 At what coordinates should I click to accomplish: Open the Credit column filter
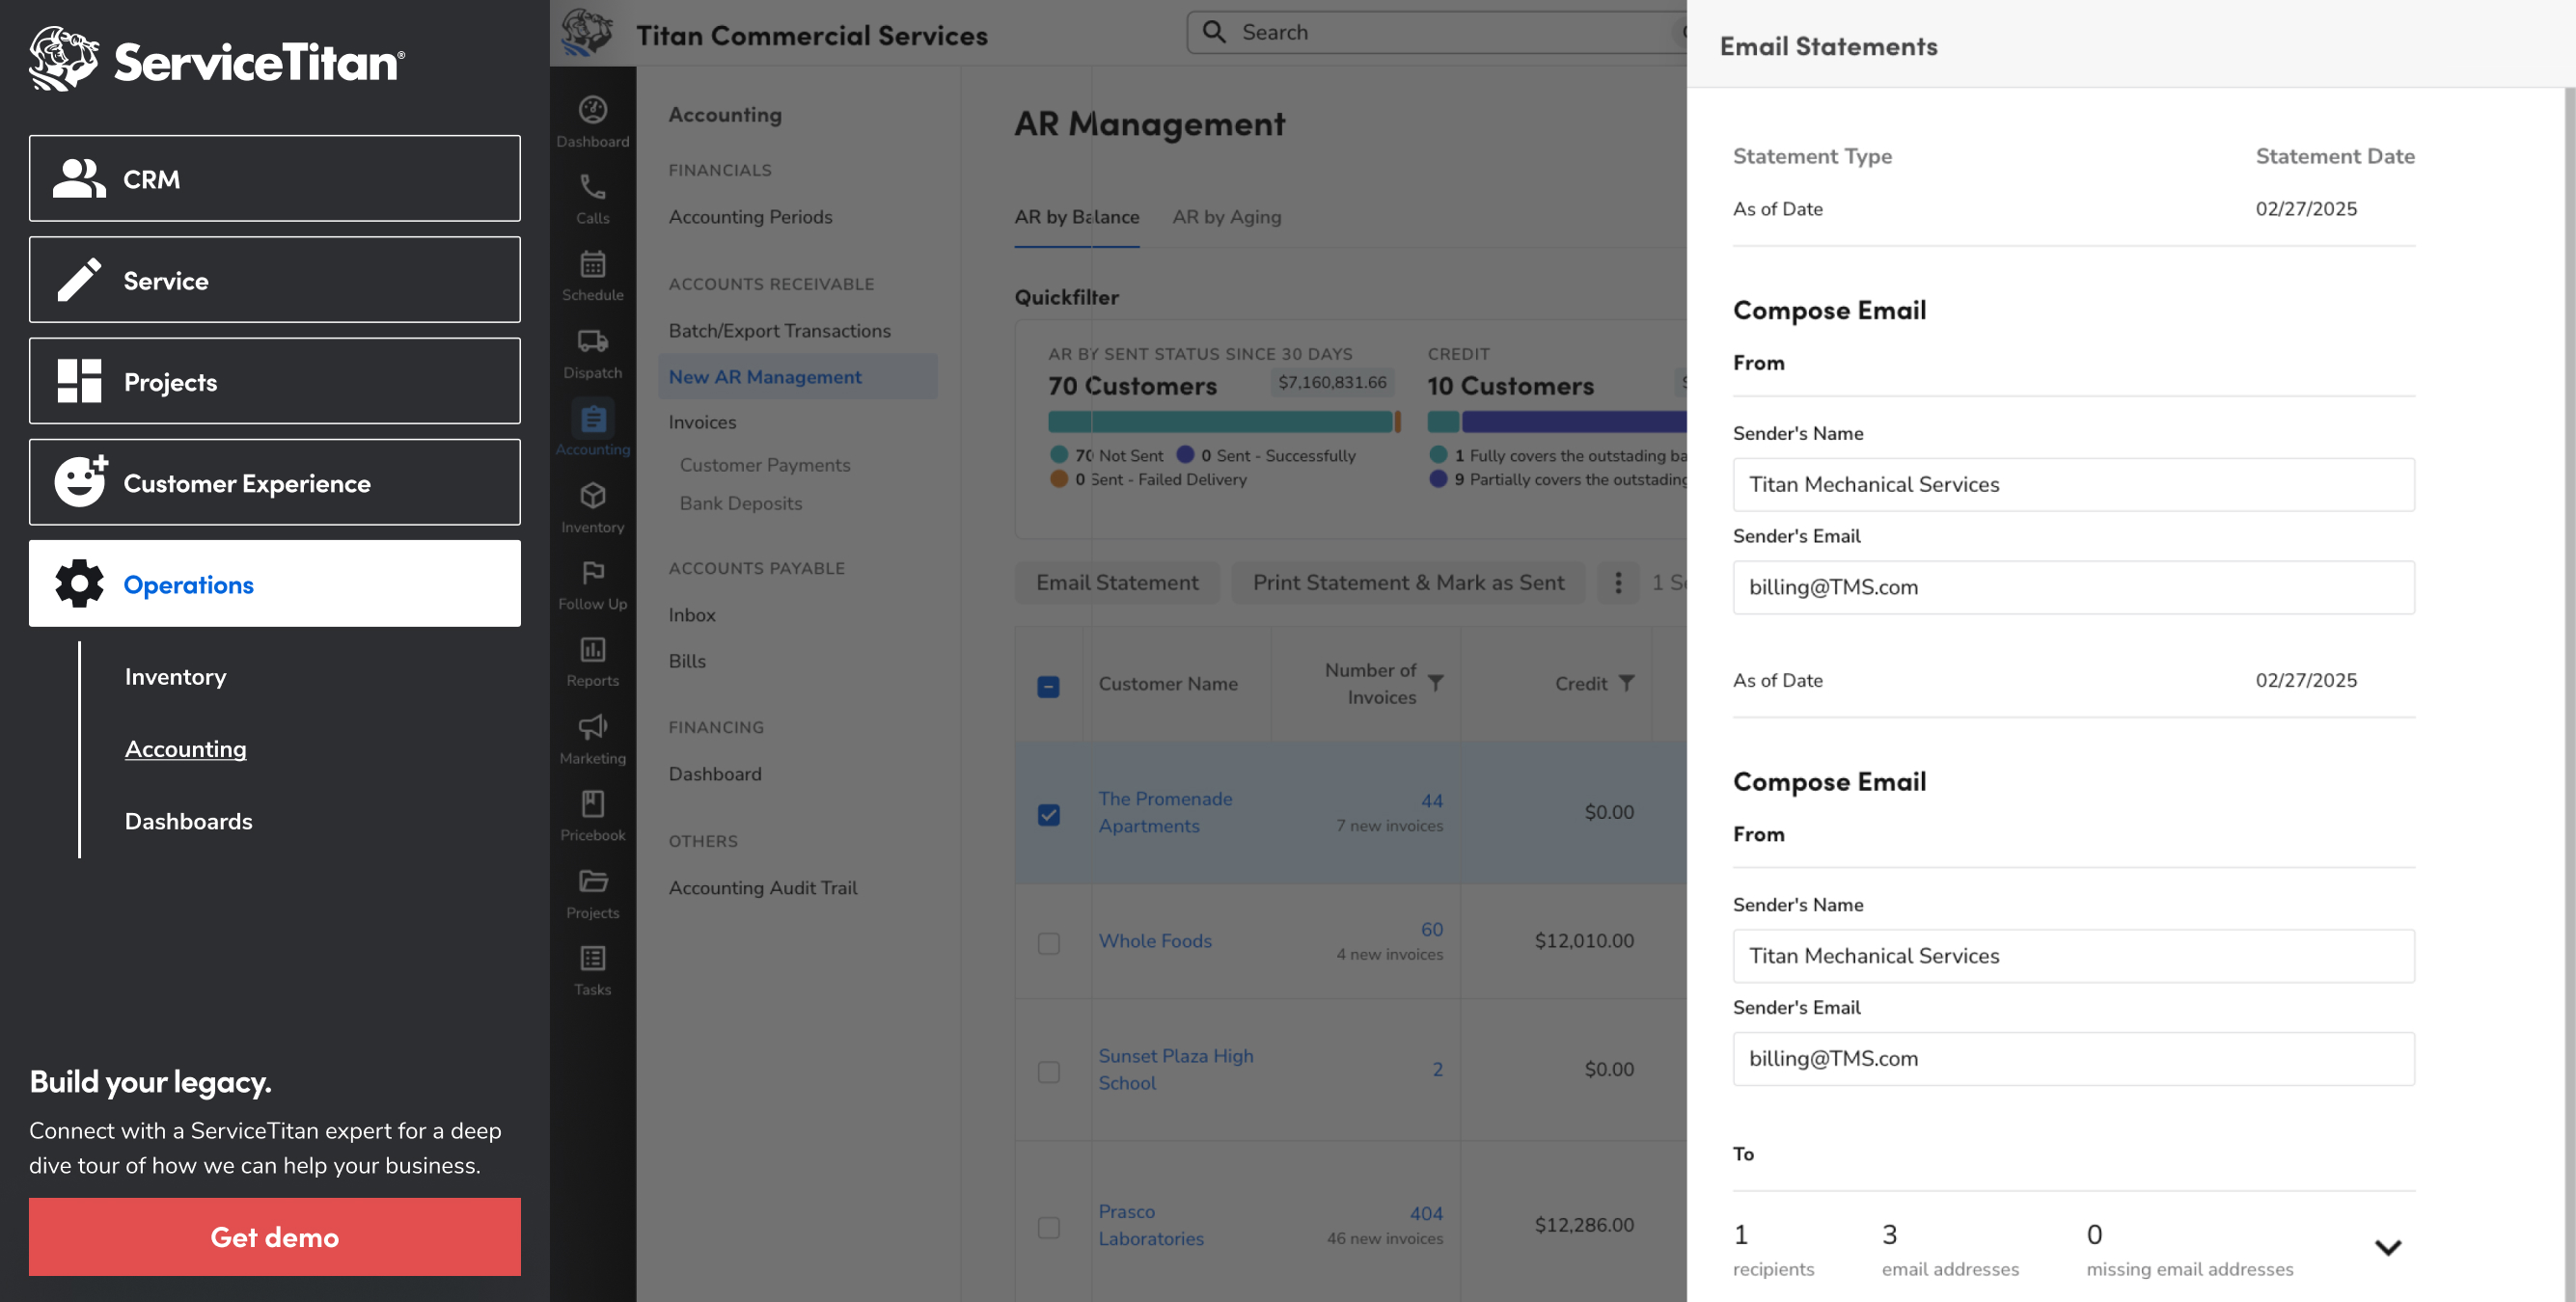pyautogui.click(x=1626, y=683)
